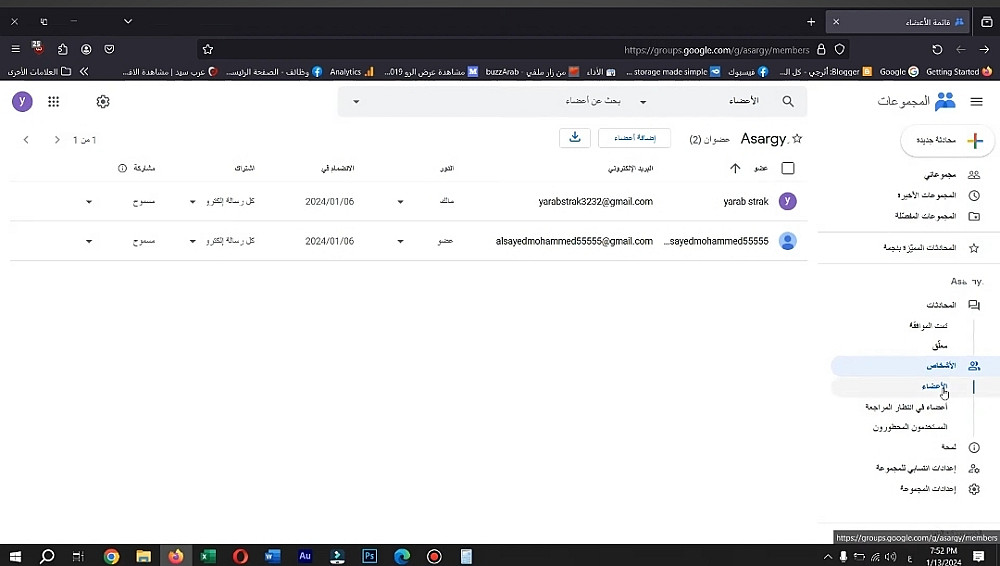
Task: Click yarabstrak3232@gmail.com email
Action: click(596, 202)
